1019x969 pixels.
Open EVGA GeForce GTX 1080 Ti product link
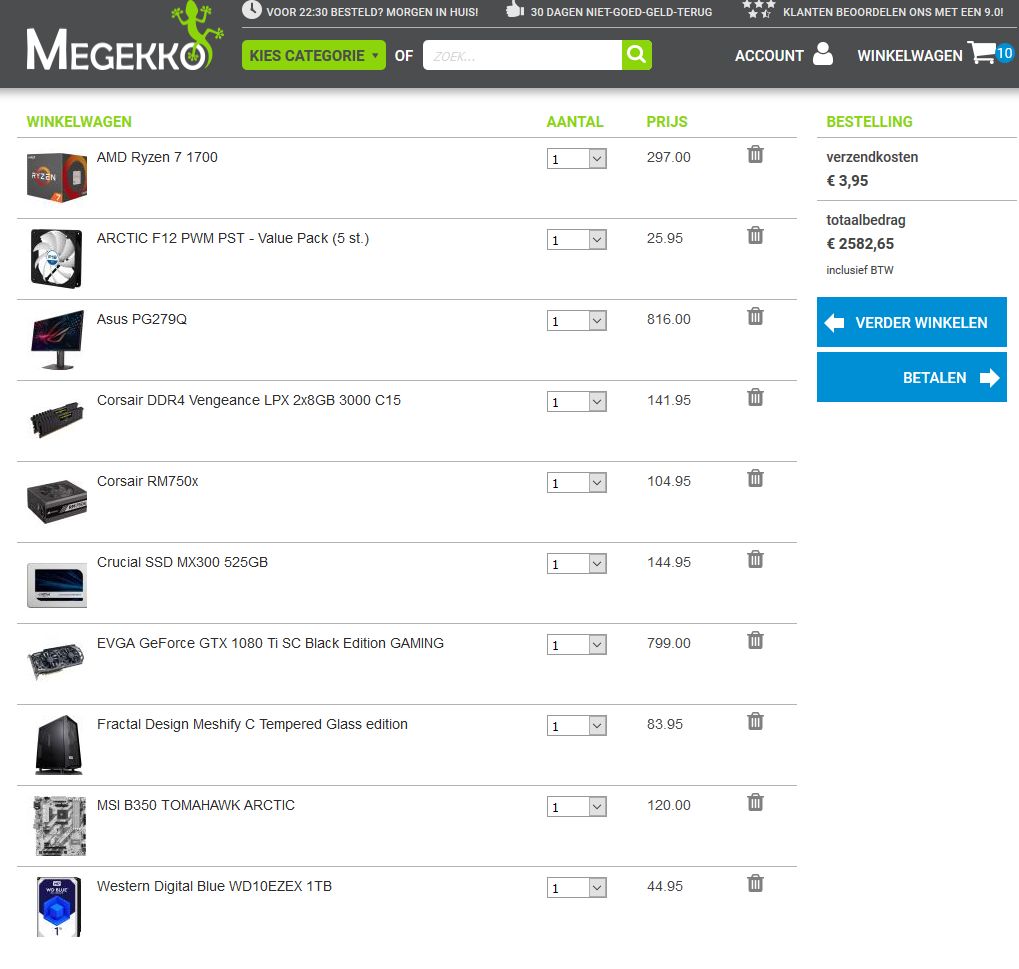tap(270, 643)
